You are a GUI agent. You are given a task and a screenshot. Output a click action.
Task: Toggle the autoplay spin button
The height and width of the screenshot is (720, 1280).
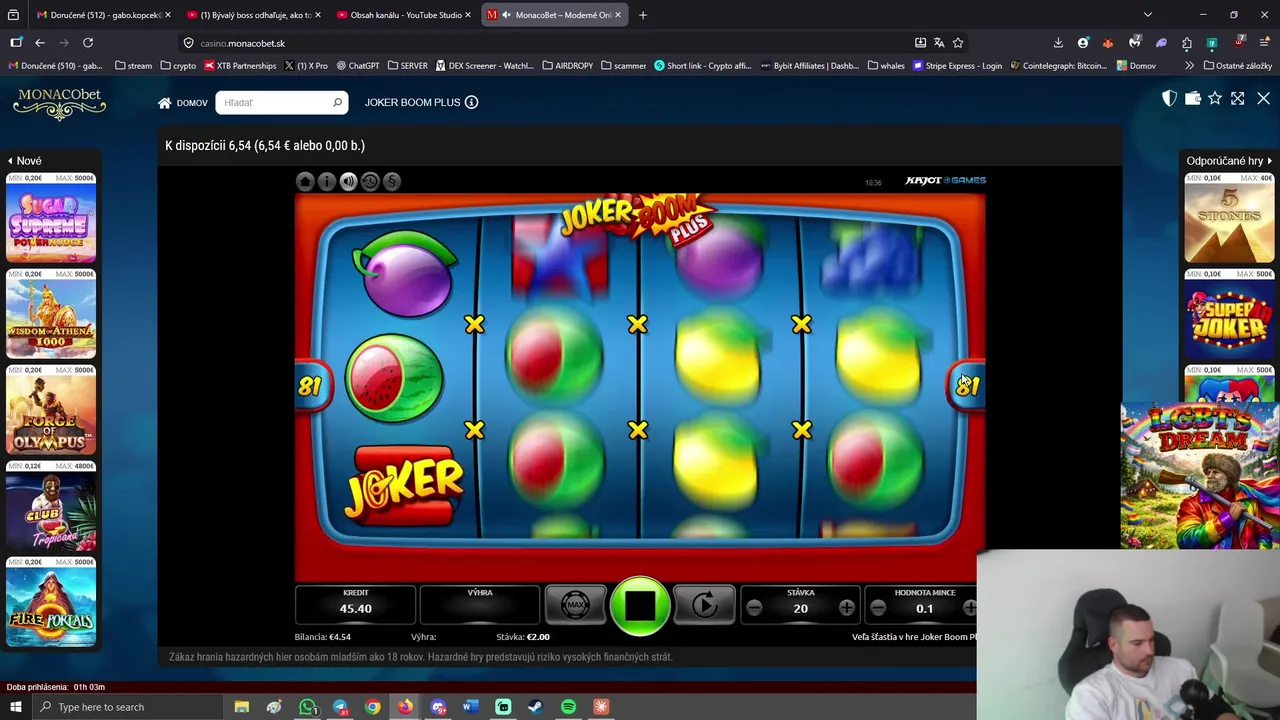704,605
